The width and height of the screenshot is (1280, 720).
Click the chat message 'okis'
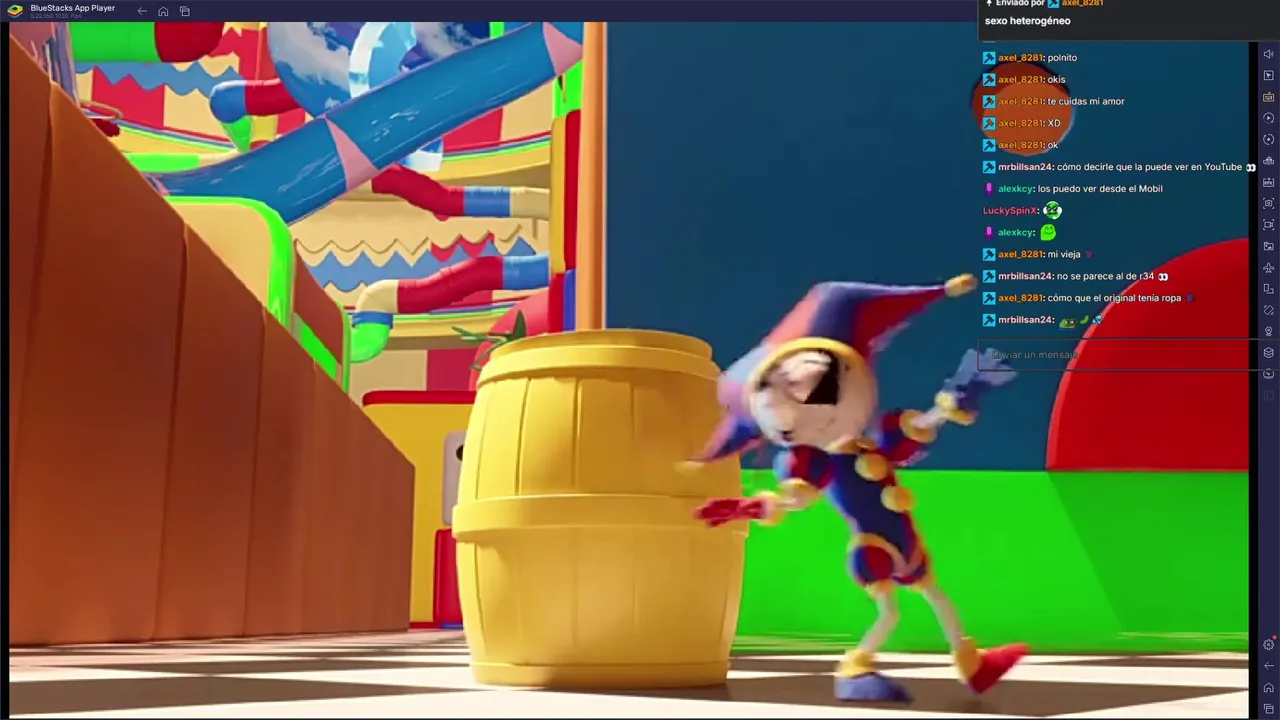pyautogui.click(x=1056, y=80)
